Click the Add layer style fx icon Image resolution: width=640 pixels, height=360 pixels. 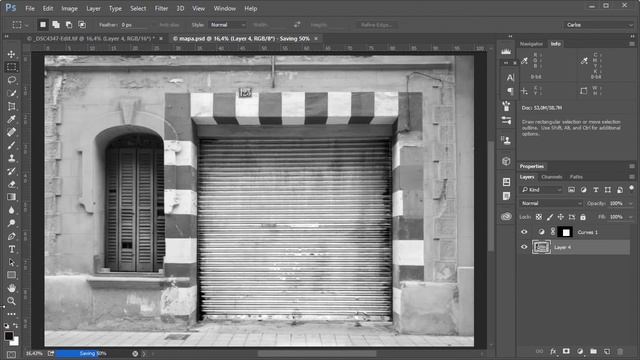(553, 351)
